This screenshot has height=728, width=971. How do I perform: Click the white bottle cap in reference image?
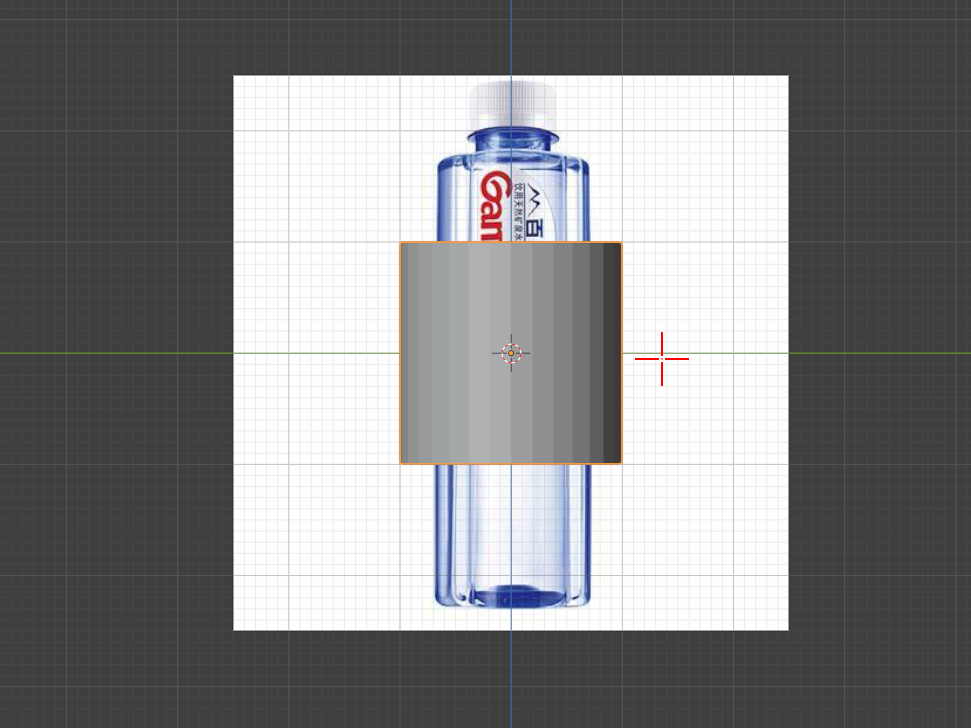512,103
